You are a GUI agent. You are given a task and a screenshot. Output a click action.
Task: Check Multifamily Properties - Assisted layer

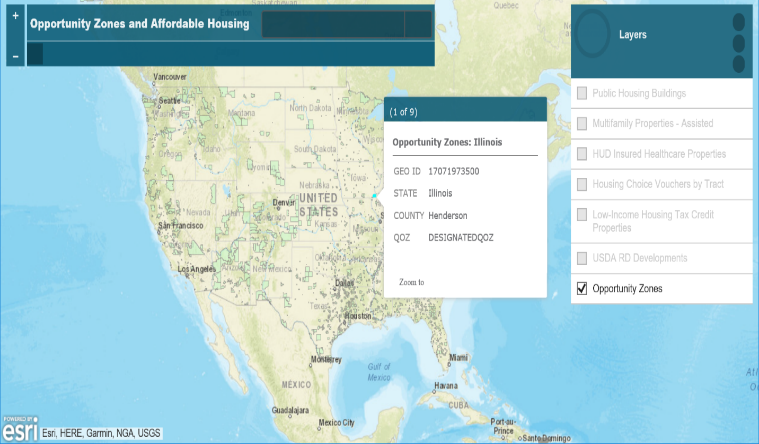[582, 124]
